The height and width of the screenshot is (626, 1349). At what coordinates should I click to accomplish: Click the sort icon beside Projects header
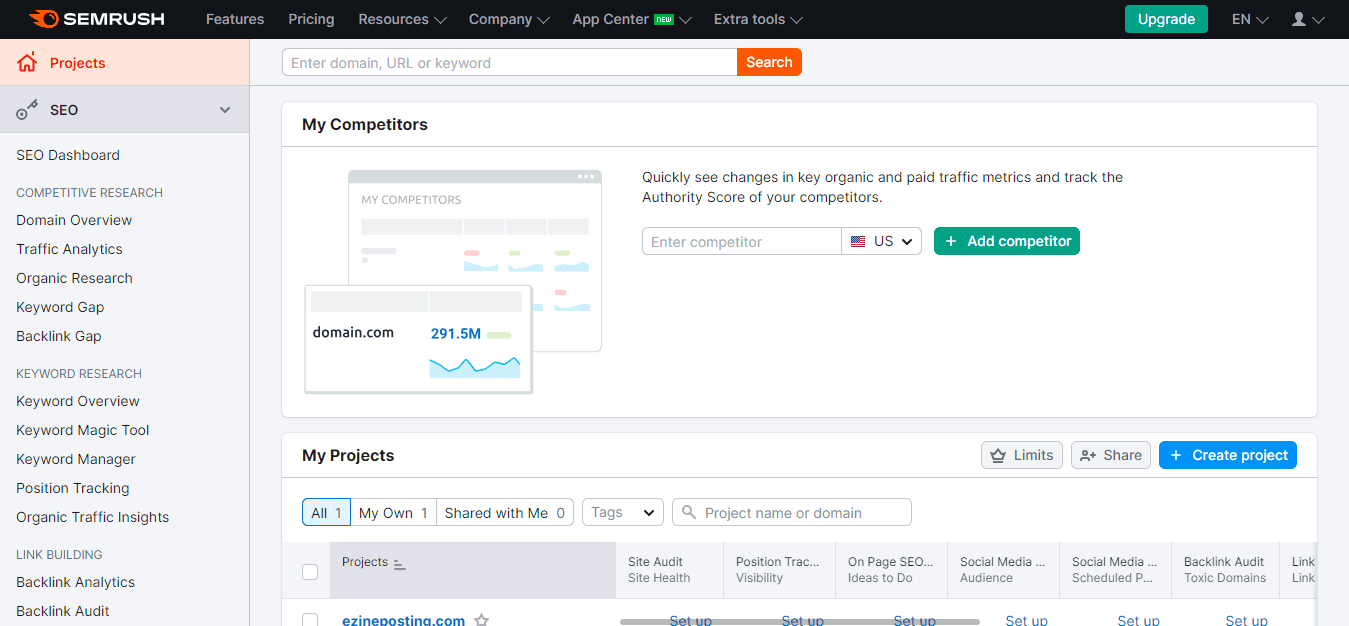tap(400, 564)
